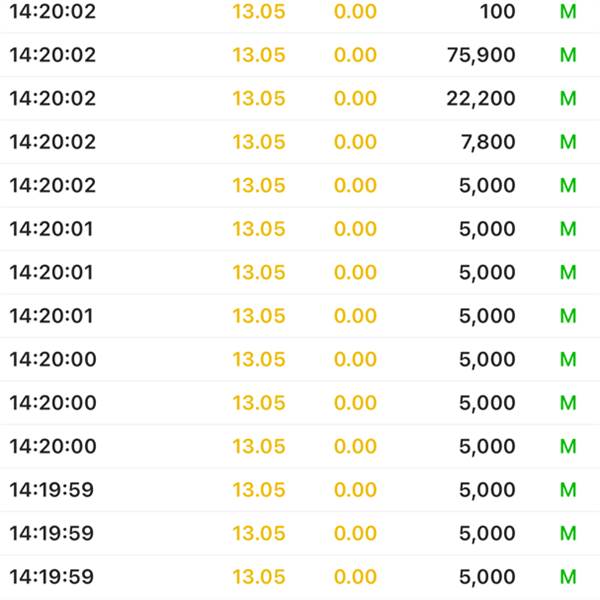Click the green M marker beside 22,200
600x600 pixels.
pos(568,99)
